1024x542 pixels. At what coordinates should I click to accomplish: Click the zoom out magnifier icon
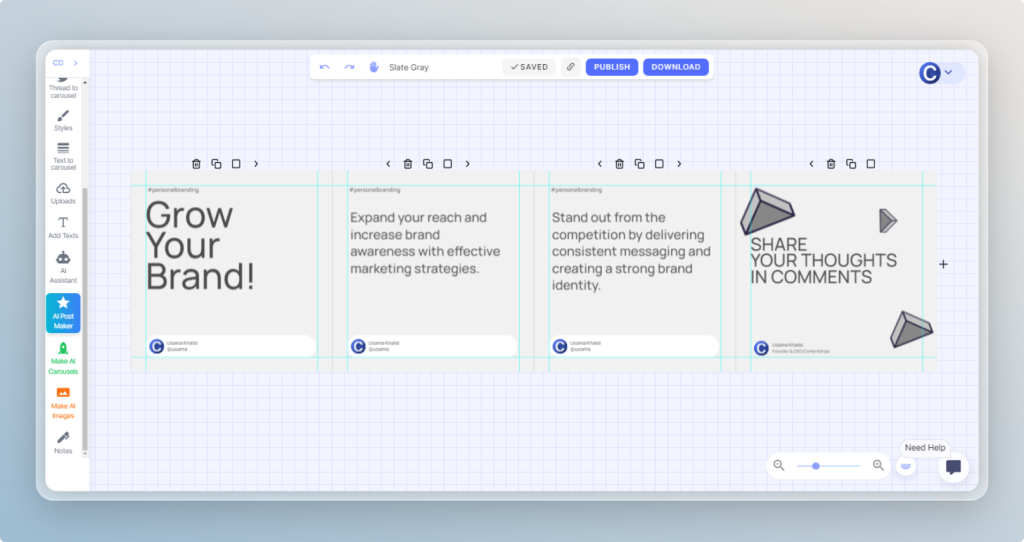(x=779, y=465)
